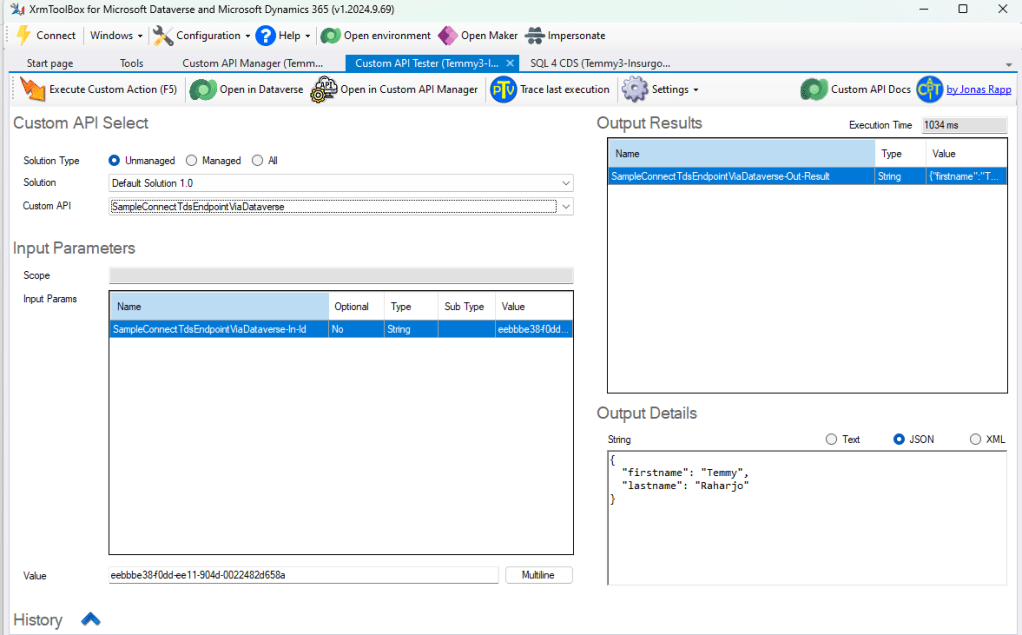The height and width of the screenshot is (635, 1022).
Task: Click the Connect lightning bolt icon
Action: (23, 35)
